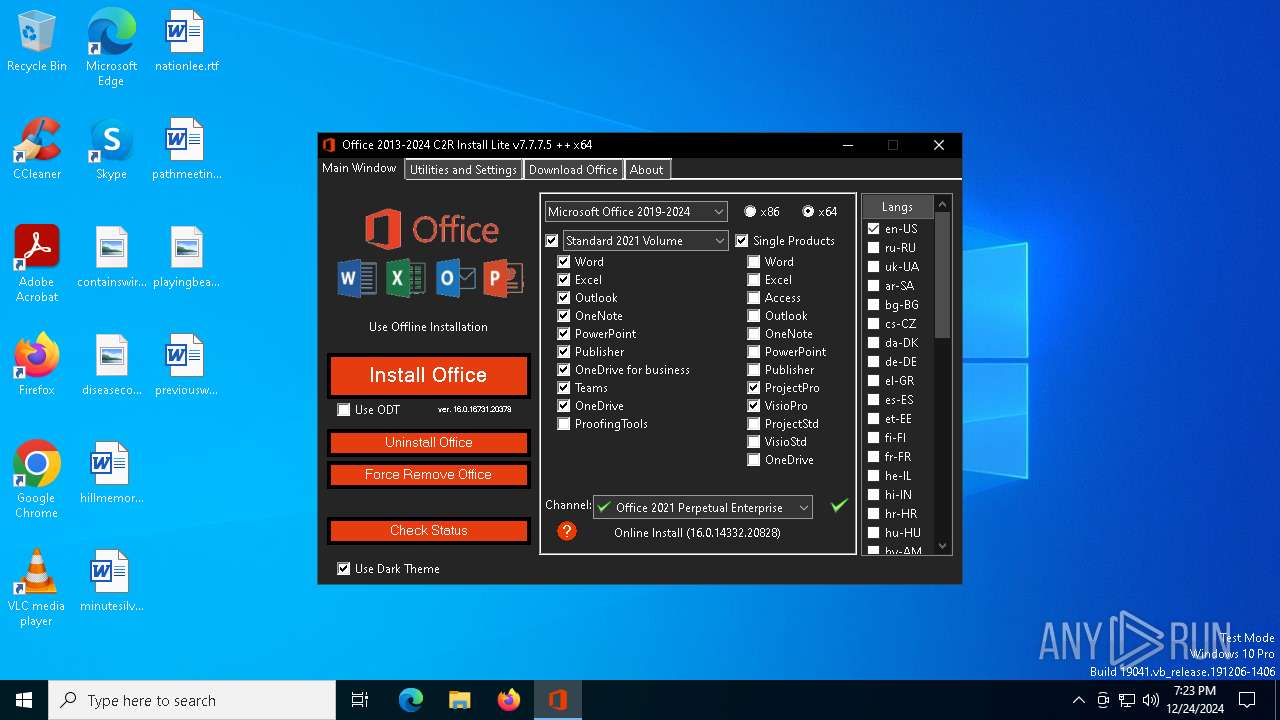Screen dimensions: 1280x720
Task: Switch to the Main Window tab
Action: coord(359,168)
